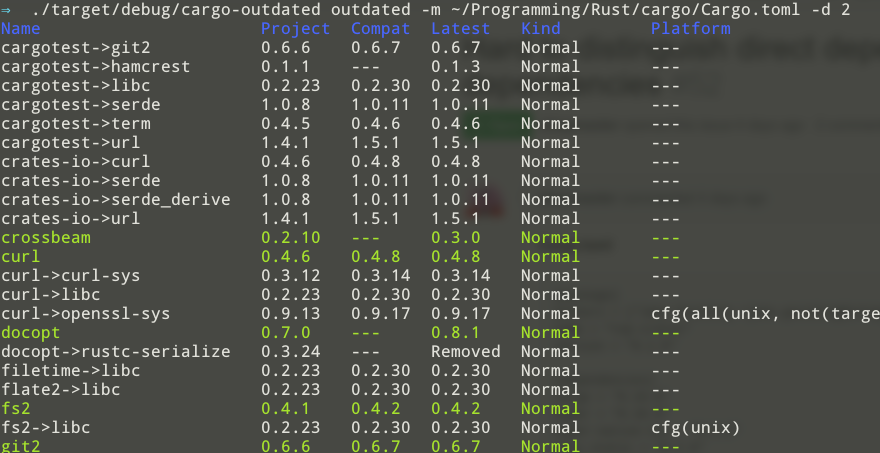The width and height of the screenshot is (880, 453).
Task: Select the crates-io->serde row name
Action: tap(81, 181)
